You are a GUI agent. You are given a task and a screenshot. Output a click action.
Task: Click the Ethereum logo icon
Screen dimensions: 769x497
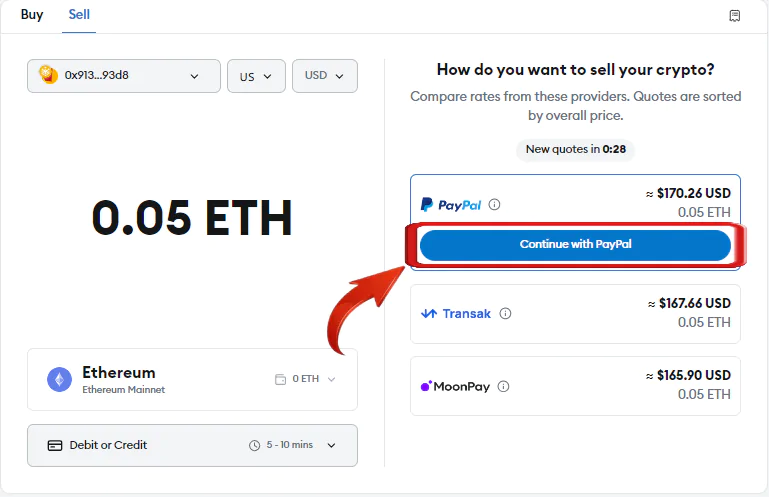59,379
